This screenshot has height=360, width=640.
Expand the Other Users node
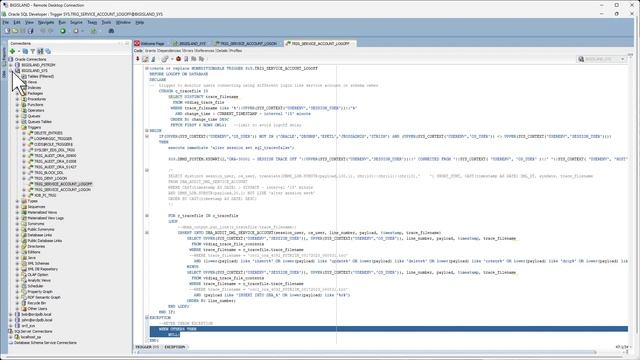click(x=18, y=309)
